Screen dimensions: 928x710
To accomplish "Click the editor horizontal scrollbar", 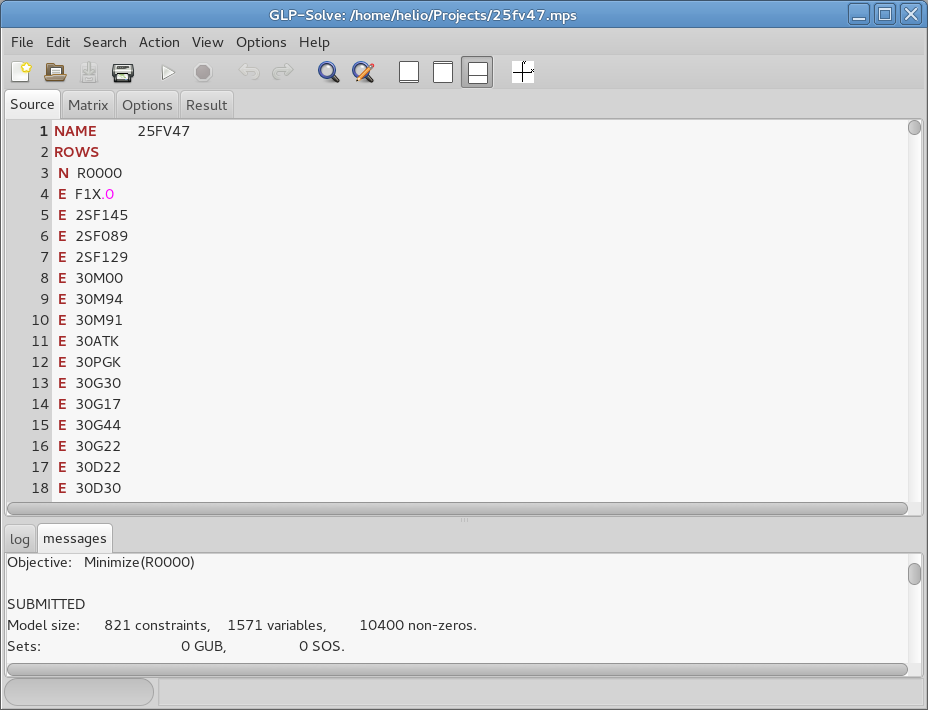I will pyautogui.click(x=457, y=508).
